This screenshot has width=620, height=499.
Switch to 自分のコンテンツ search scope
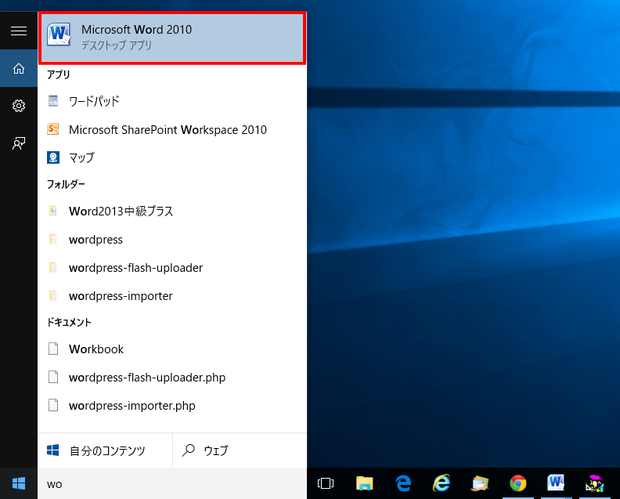(105, 450)
